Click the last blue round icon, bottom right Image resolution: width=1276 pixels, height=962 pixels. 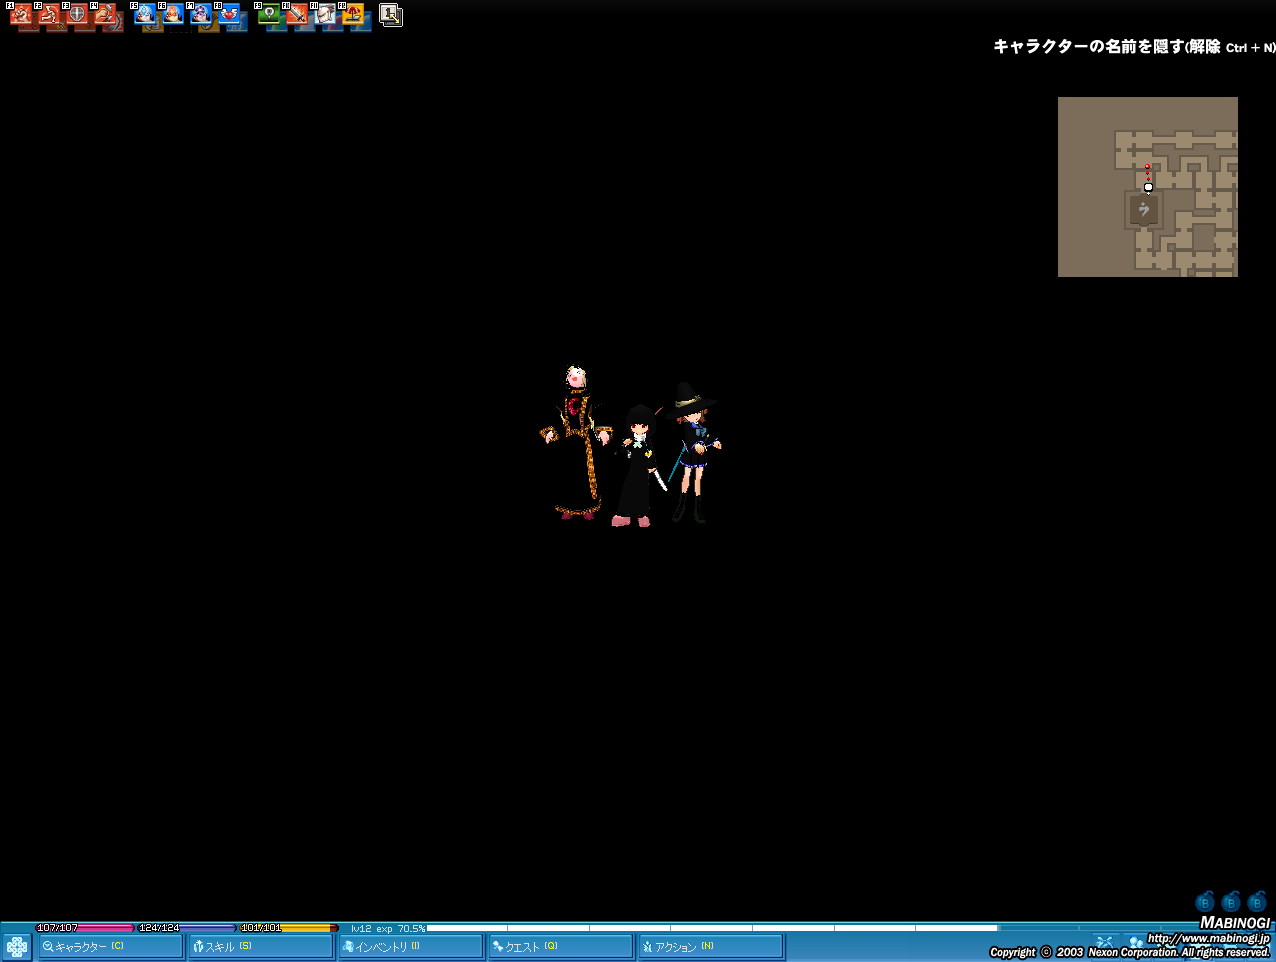tap(1257, 902)
